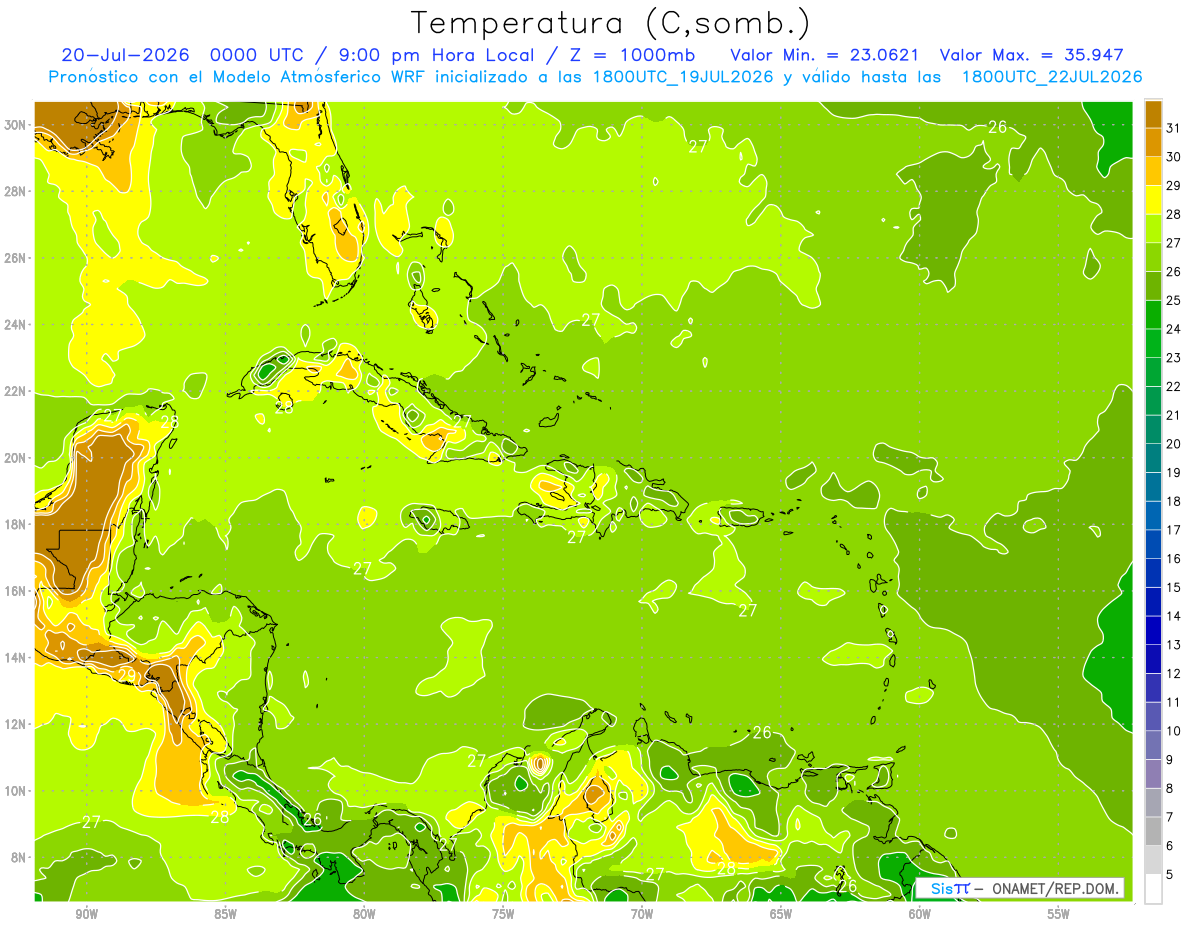Click the '16N' latitude axis label
This screenshot has width=1200, height=927.
tap(15, 590)
